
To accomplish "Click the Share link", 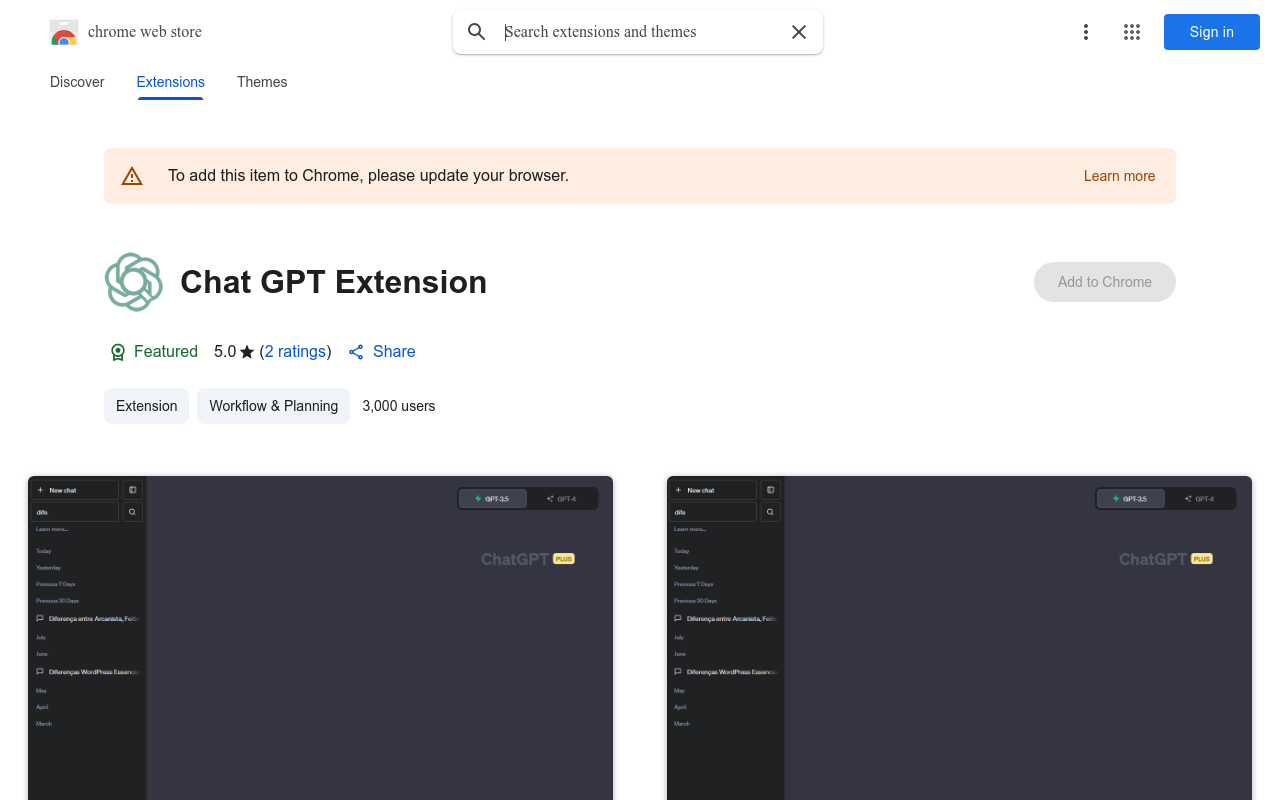I will [x=382, y=351].
